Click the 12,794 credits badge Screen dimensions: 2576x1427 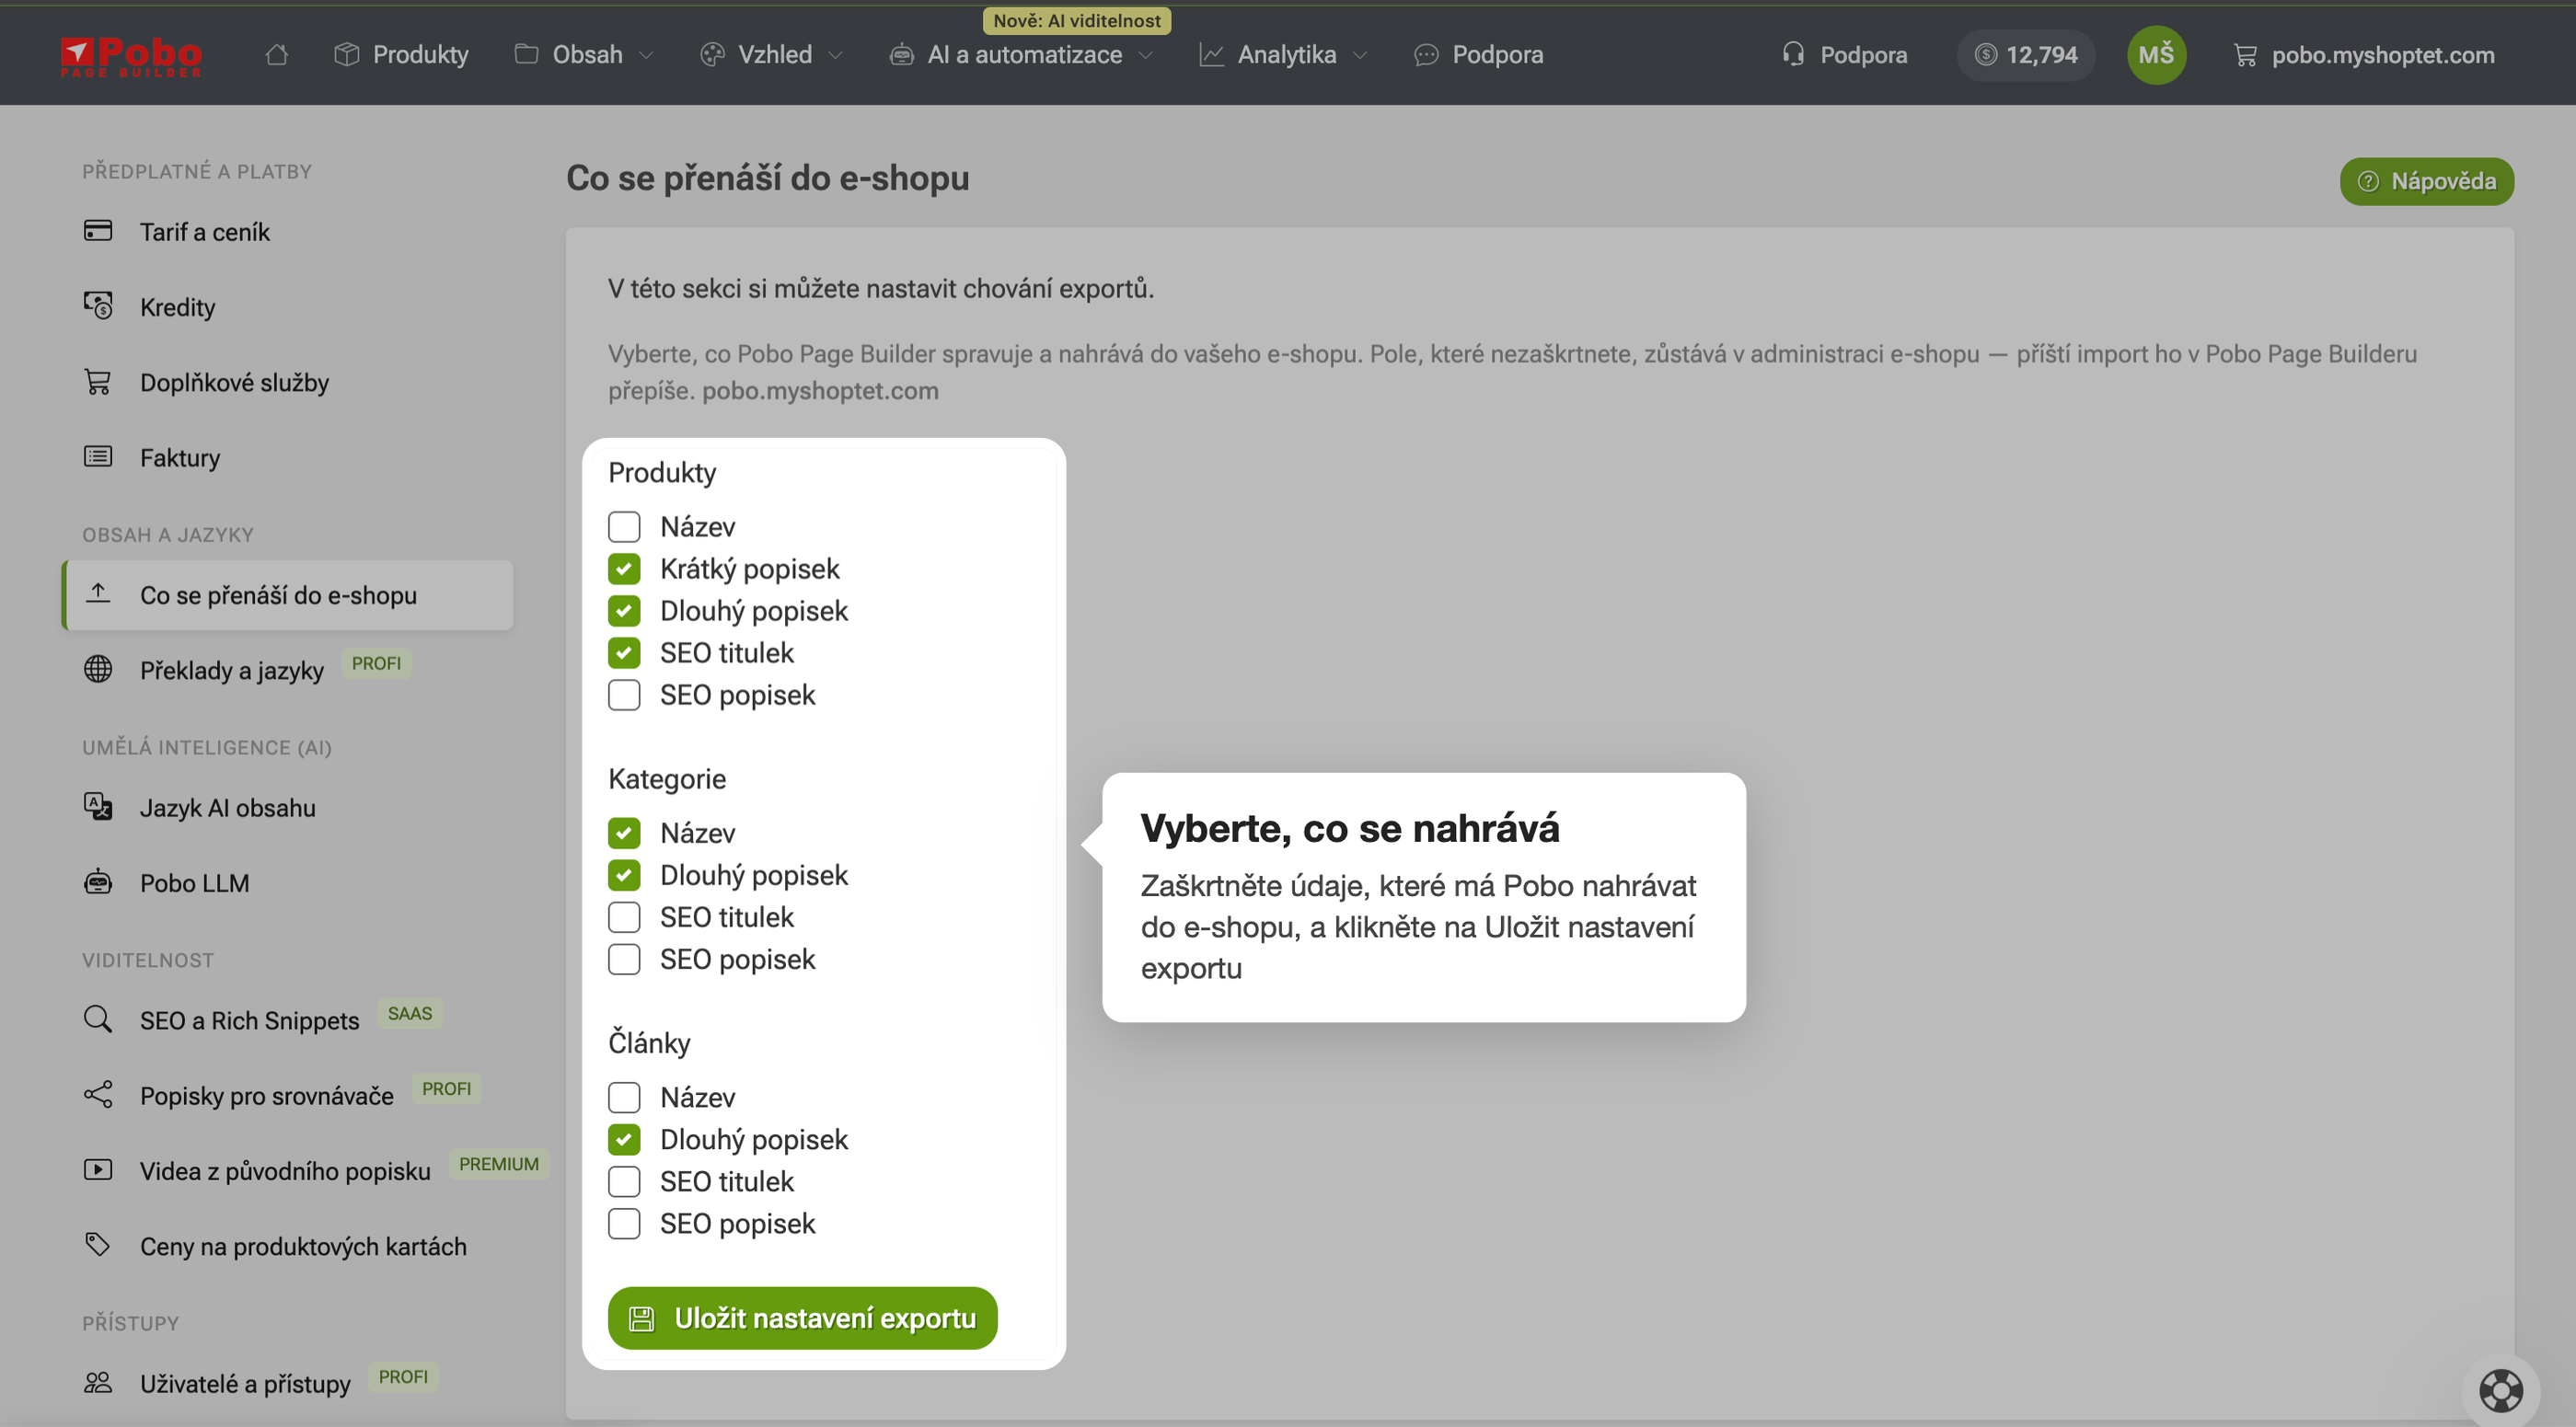click(2026, 55)
